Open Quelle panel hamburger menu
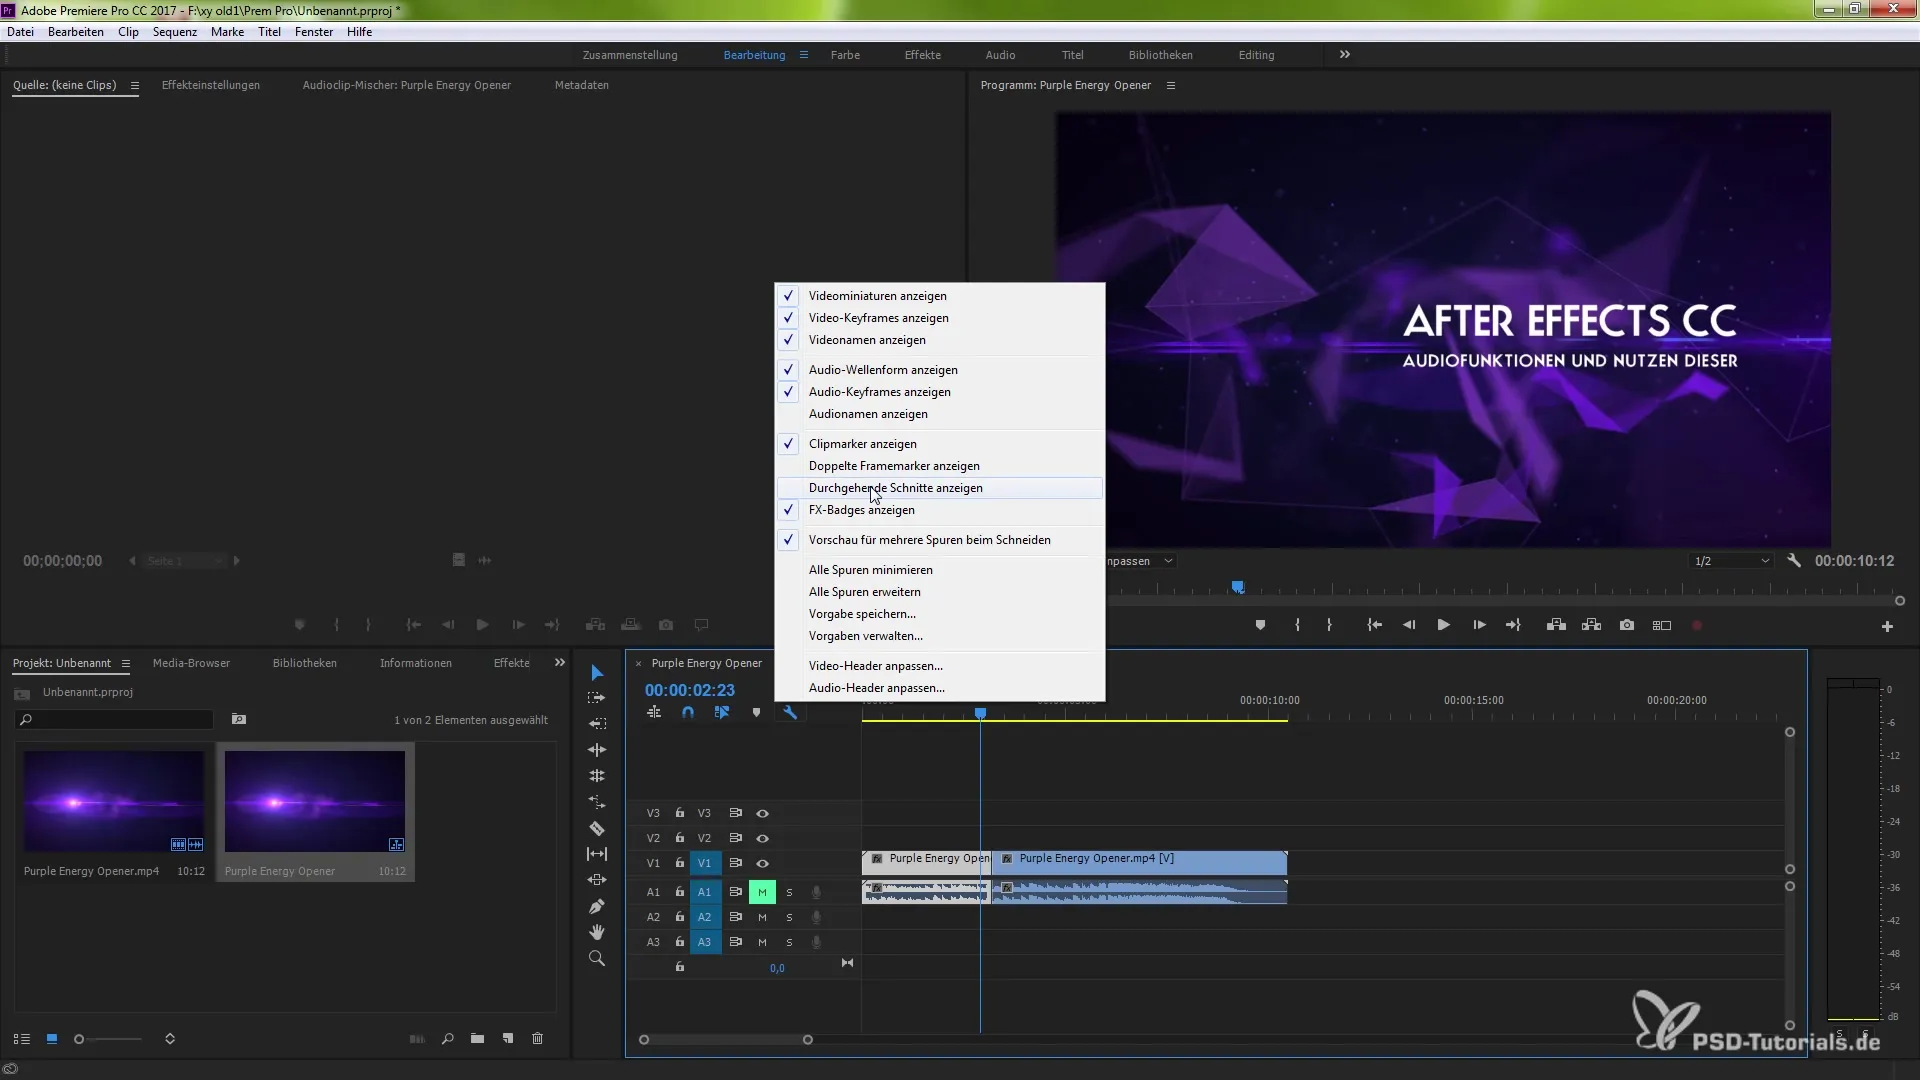The width and height of the screenshot is (1920, 1080). click(135, 85)
